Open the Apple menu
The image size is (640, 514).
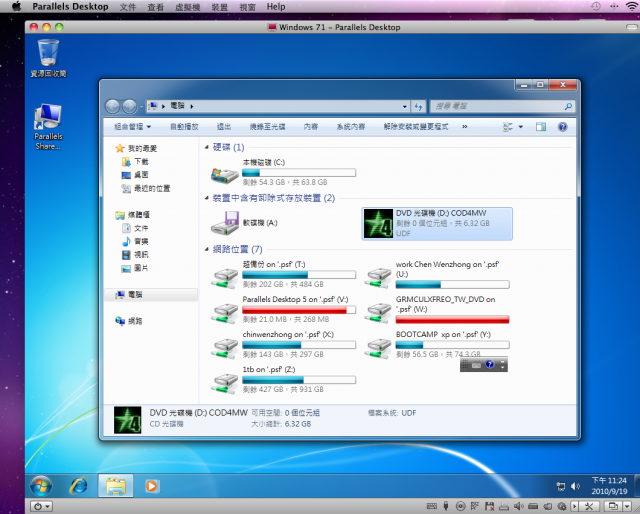(16, 6)
